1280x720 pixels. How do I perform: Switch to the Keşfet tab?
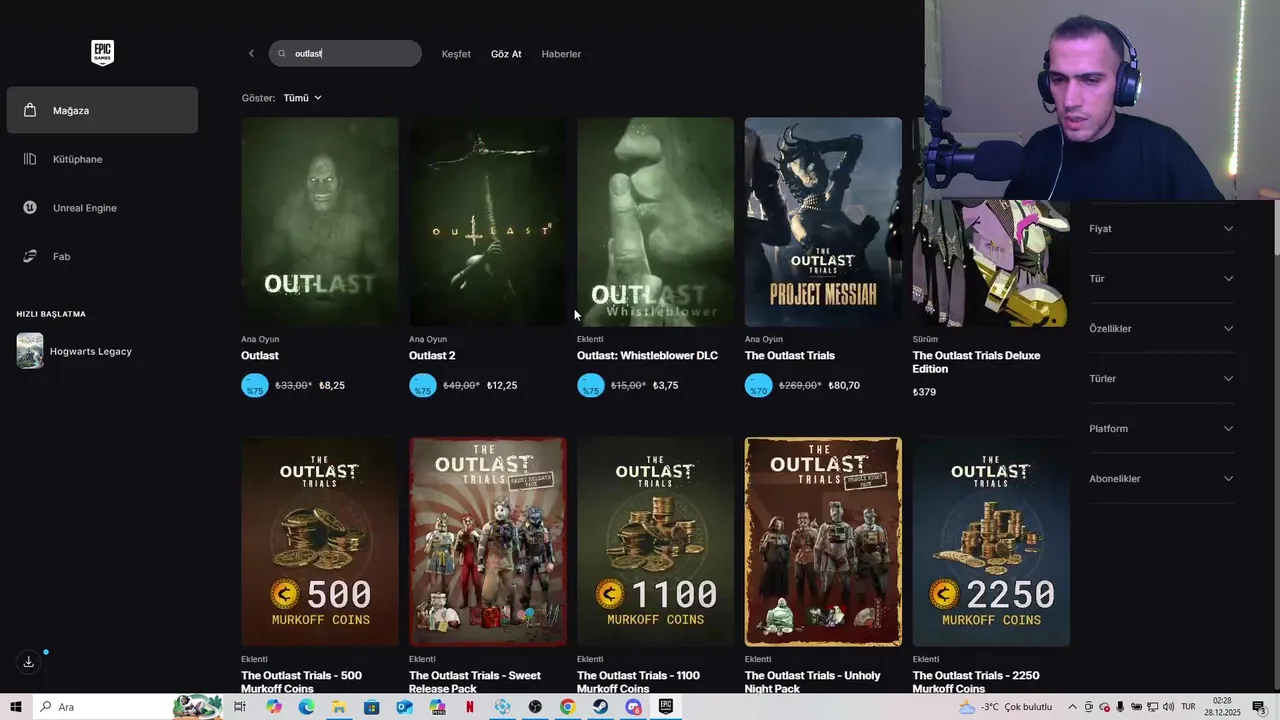pyautogui.click(x=456, y=54)
